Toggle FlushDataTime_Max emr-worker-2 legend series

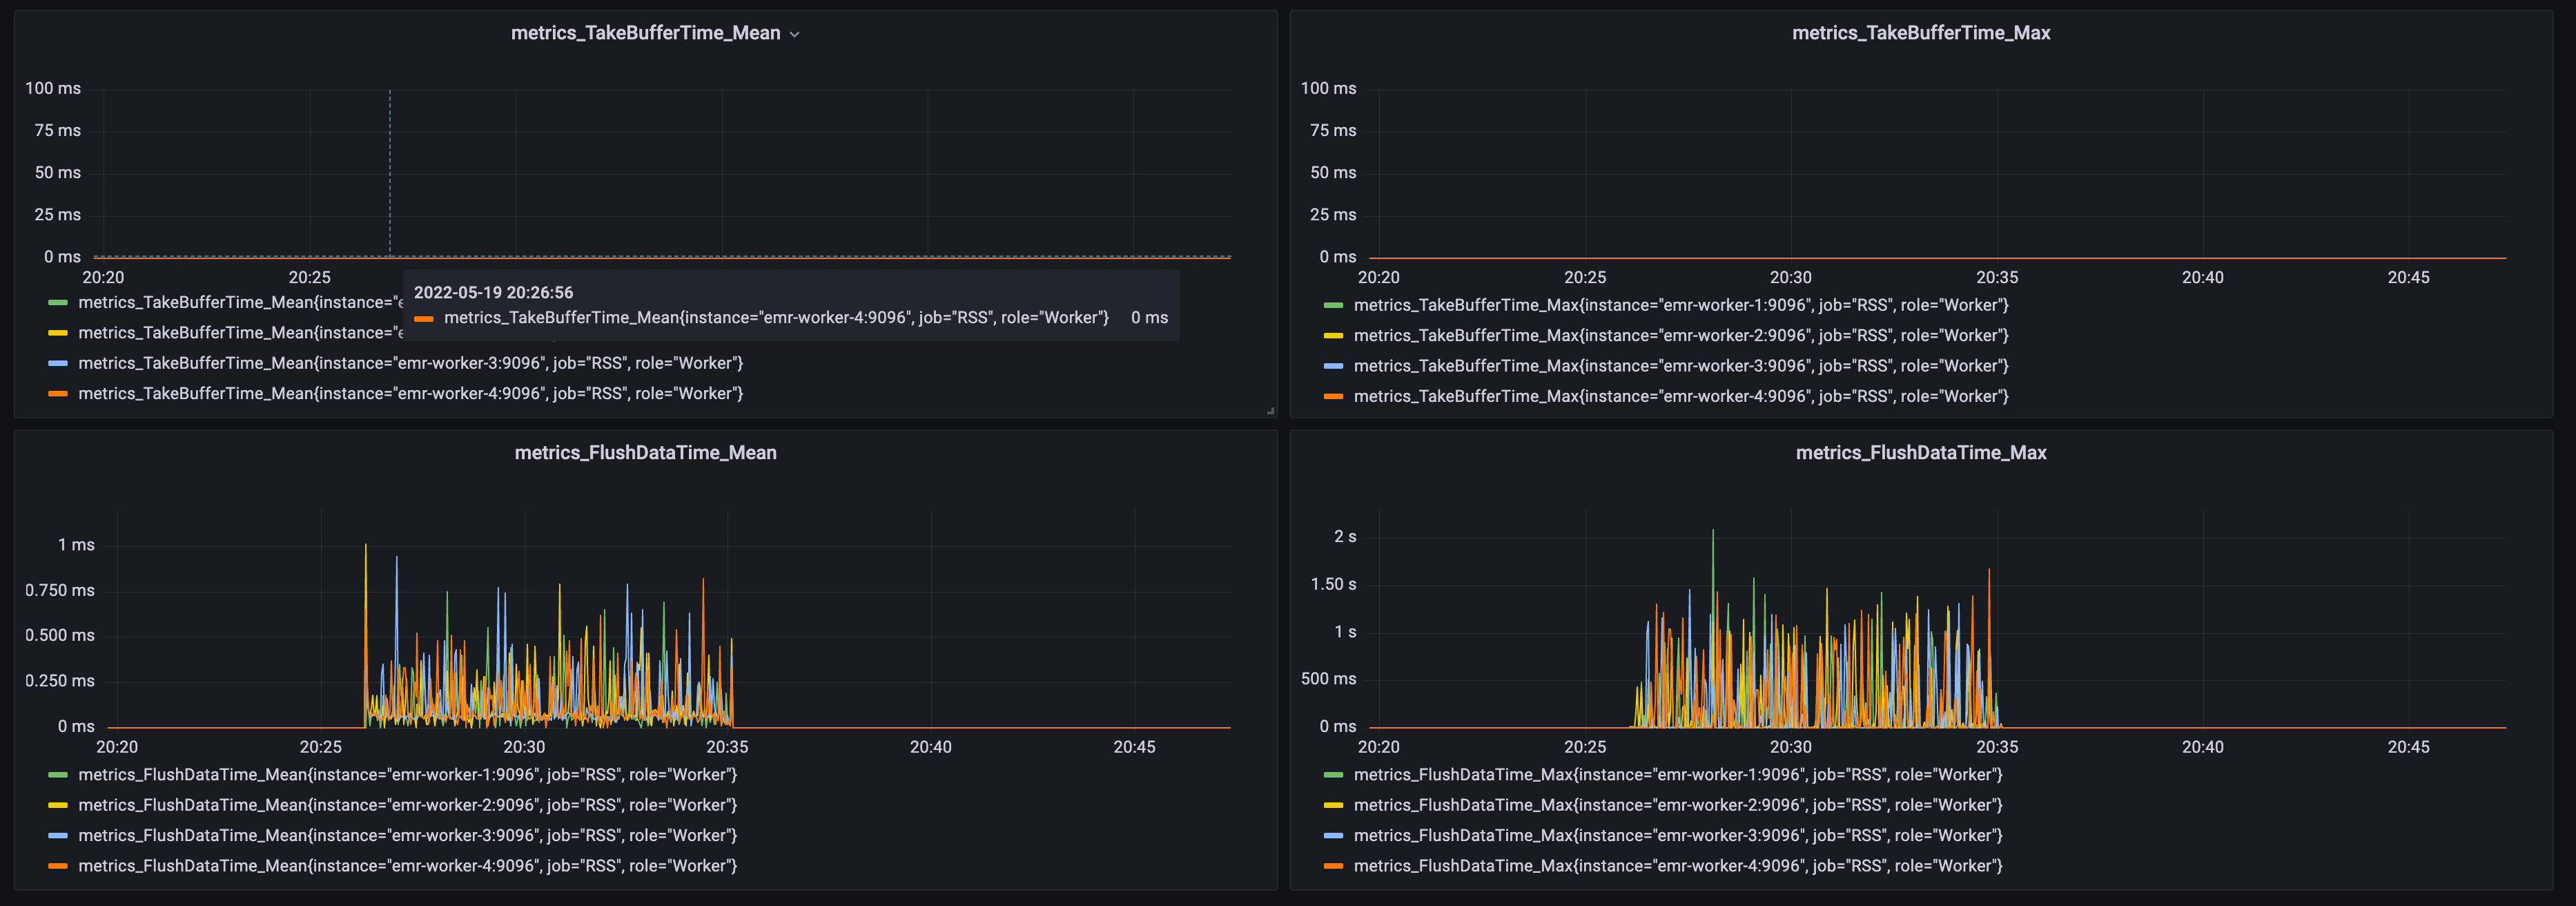1678,805
